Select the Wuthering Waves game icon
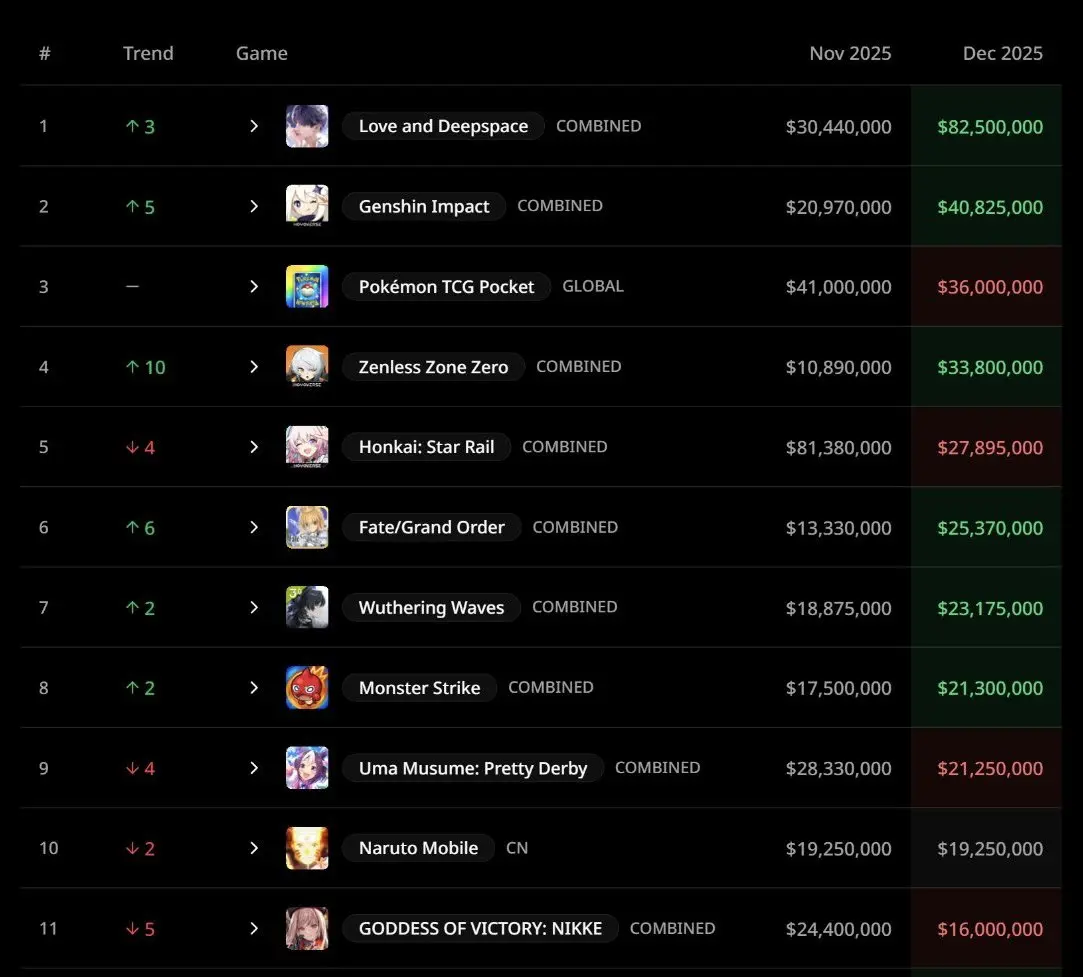Viewport: 1083px width, 977px height. tap(307, 608)
